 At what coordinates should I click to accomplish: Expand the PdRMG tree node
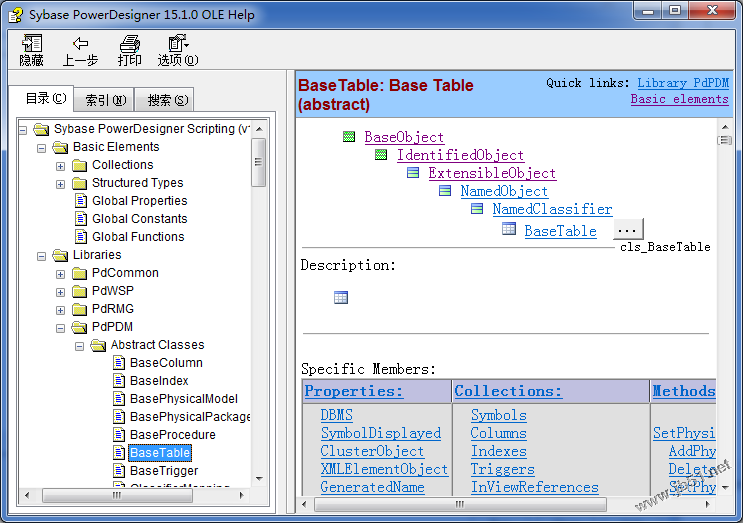[x=60, y=310]
